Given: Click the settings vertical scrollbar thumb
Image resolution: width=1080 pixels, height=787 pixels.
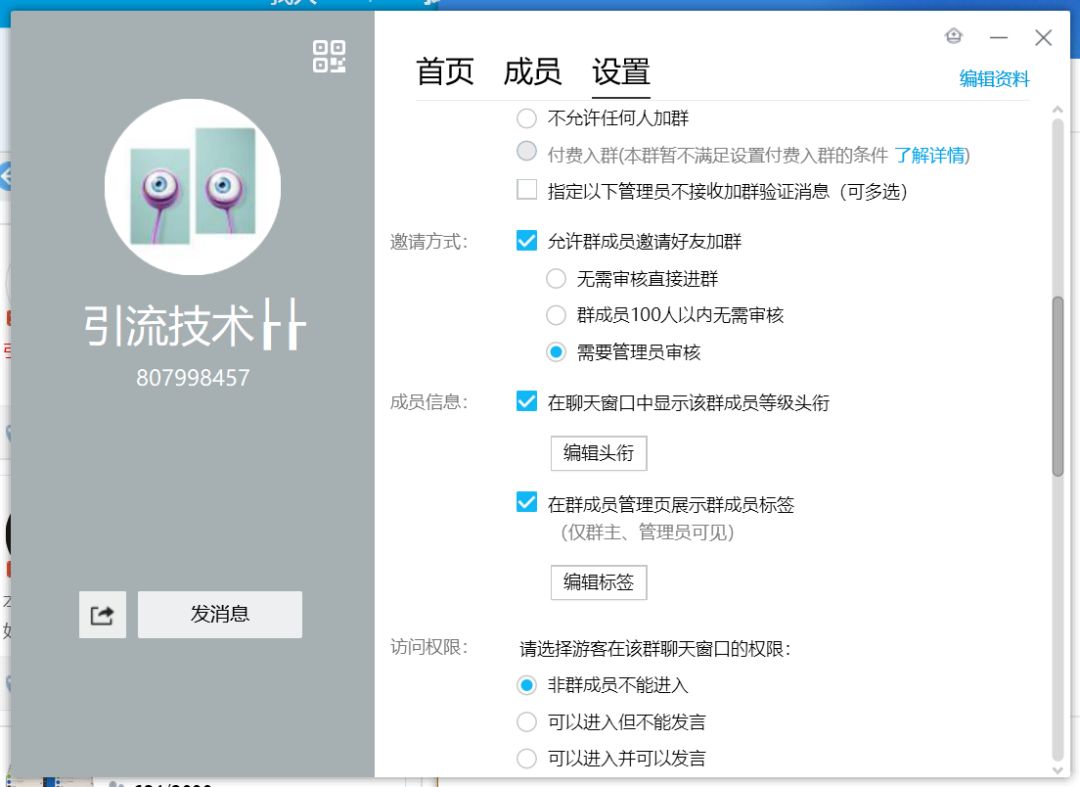Looking at the screenshot, I should (1058, 386).
